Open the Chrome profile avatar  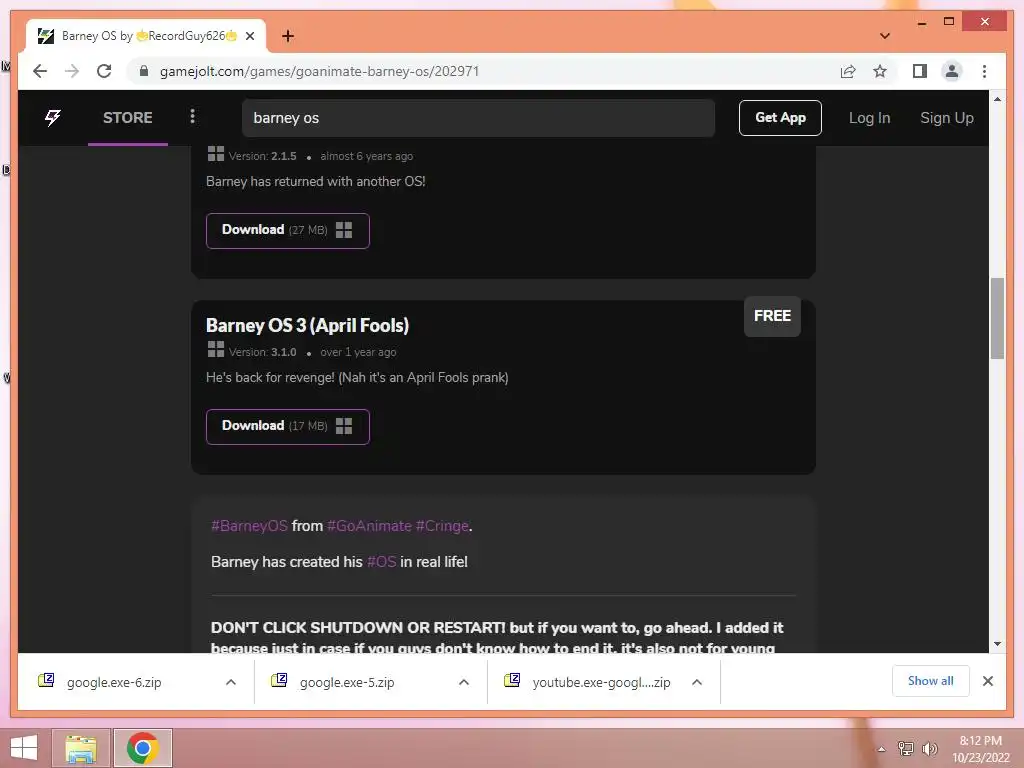pos(952,71)
